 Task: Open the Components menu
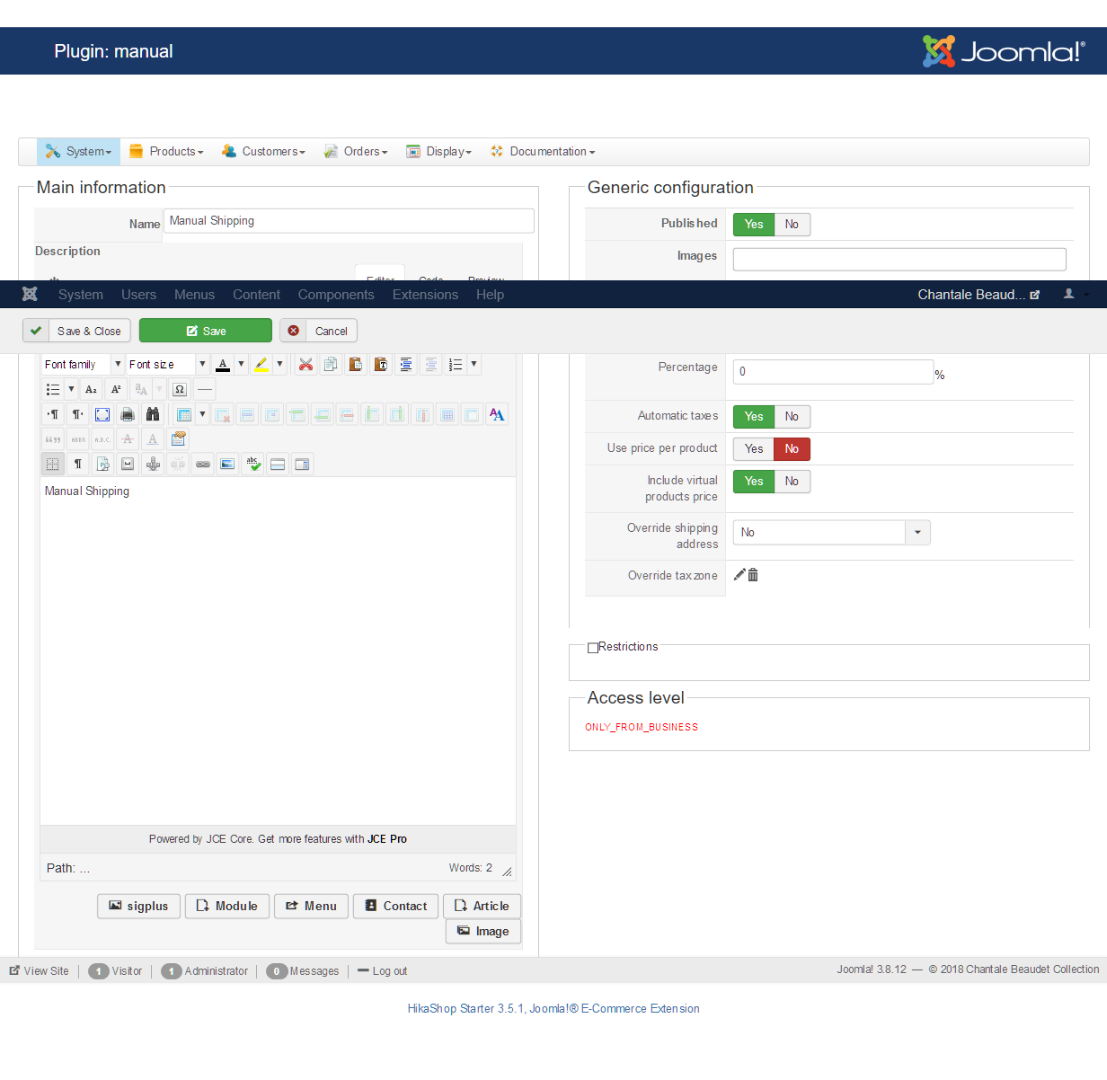click(336, 294)
